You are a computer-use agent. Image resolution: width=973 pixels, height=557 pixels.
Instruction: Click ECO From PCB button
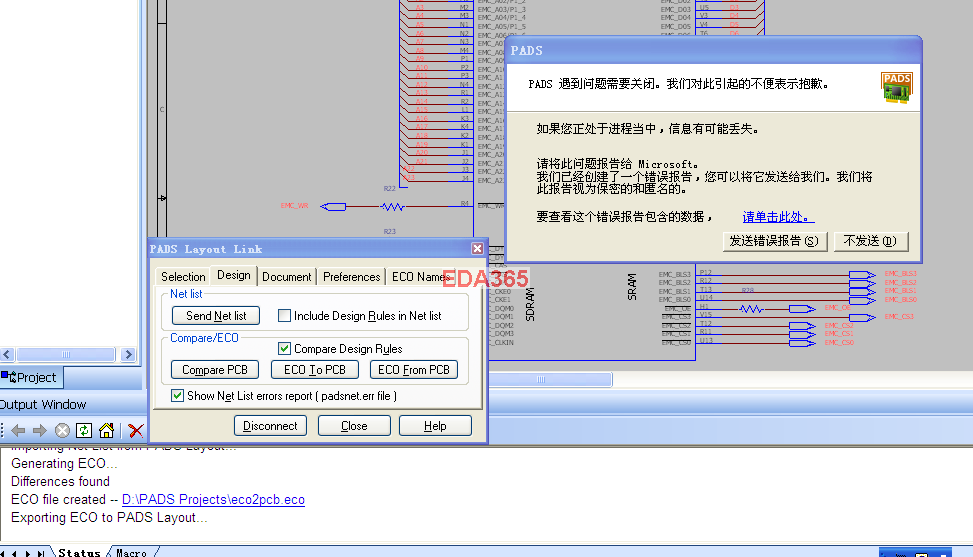pos(414,370)
